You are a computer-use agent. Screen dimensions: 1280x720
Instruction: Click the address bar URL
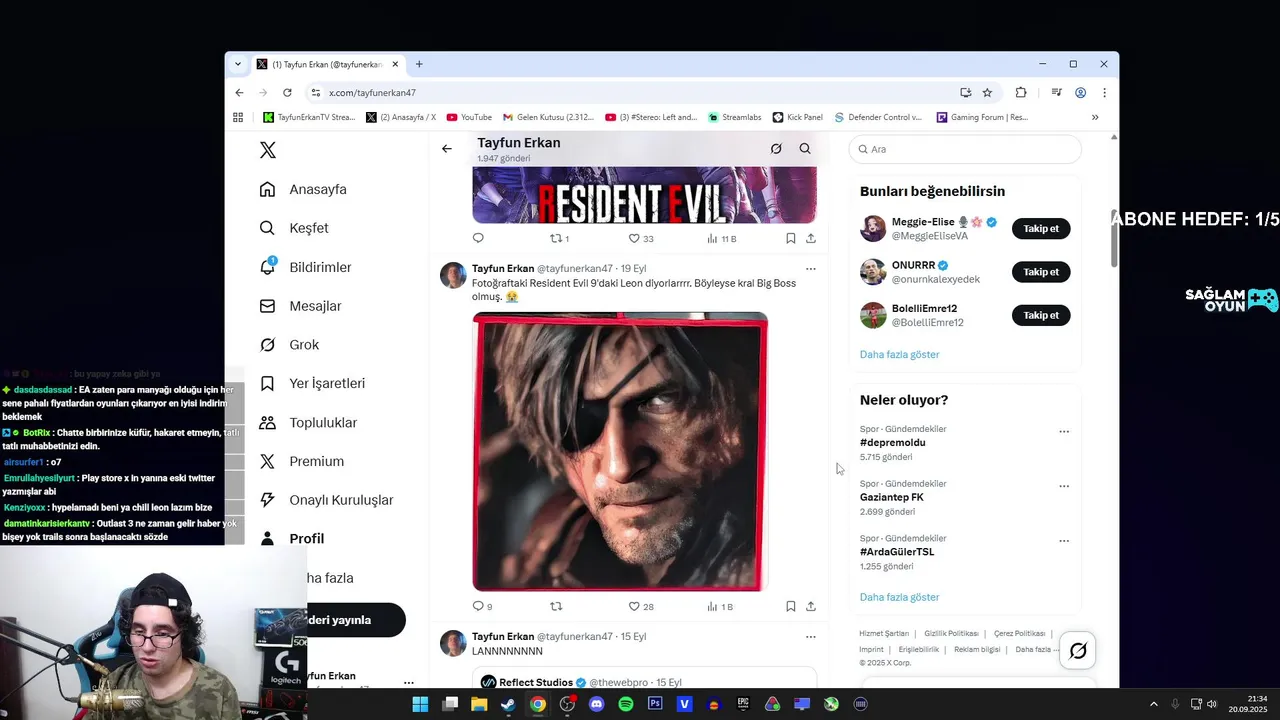372,93
